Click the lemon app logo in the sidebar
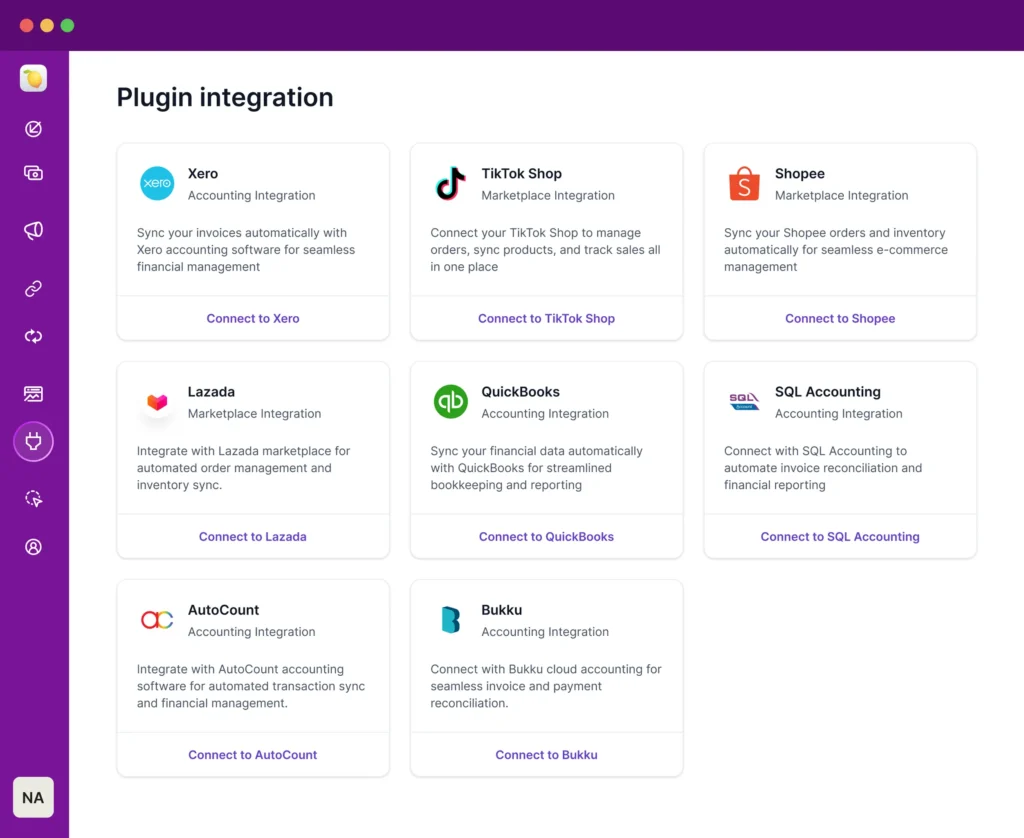Viewport: 1024px width, 838px height. tap(33, 78)
